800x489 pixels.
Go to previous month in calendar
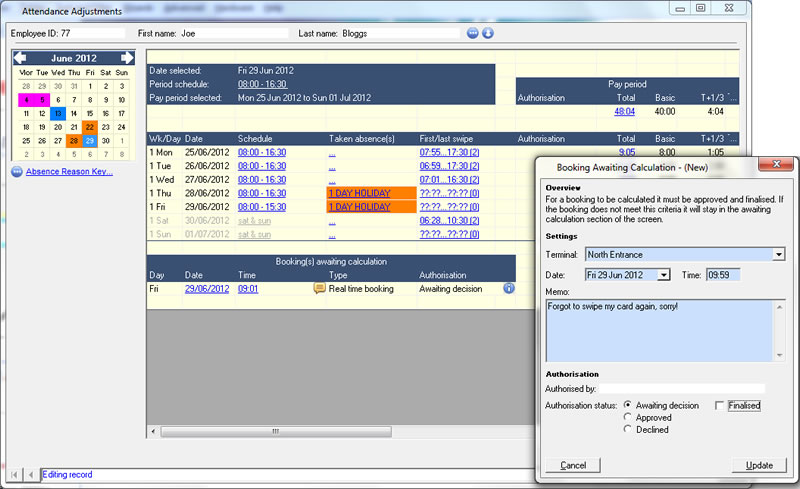(x=20, y=58)
